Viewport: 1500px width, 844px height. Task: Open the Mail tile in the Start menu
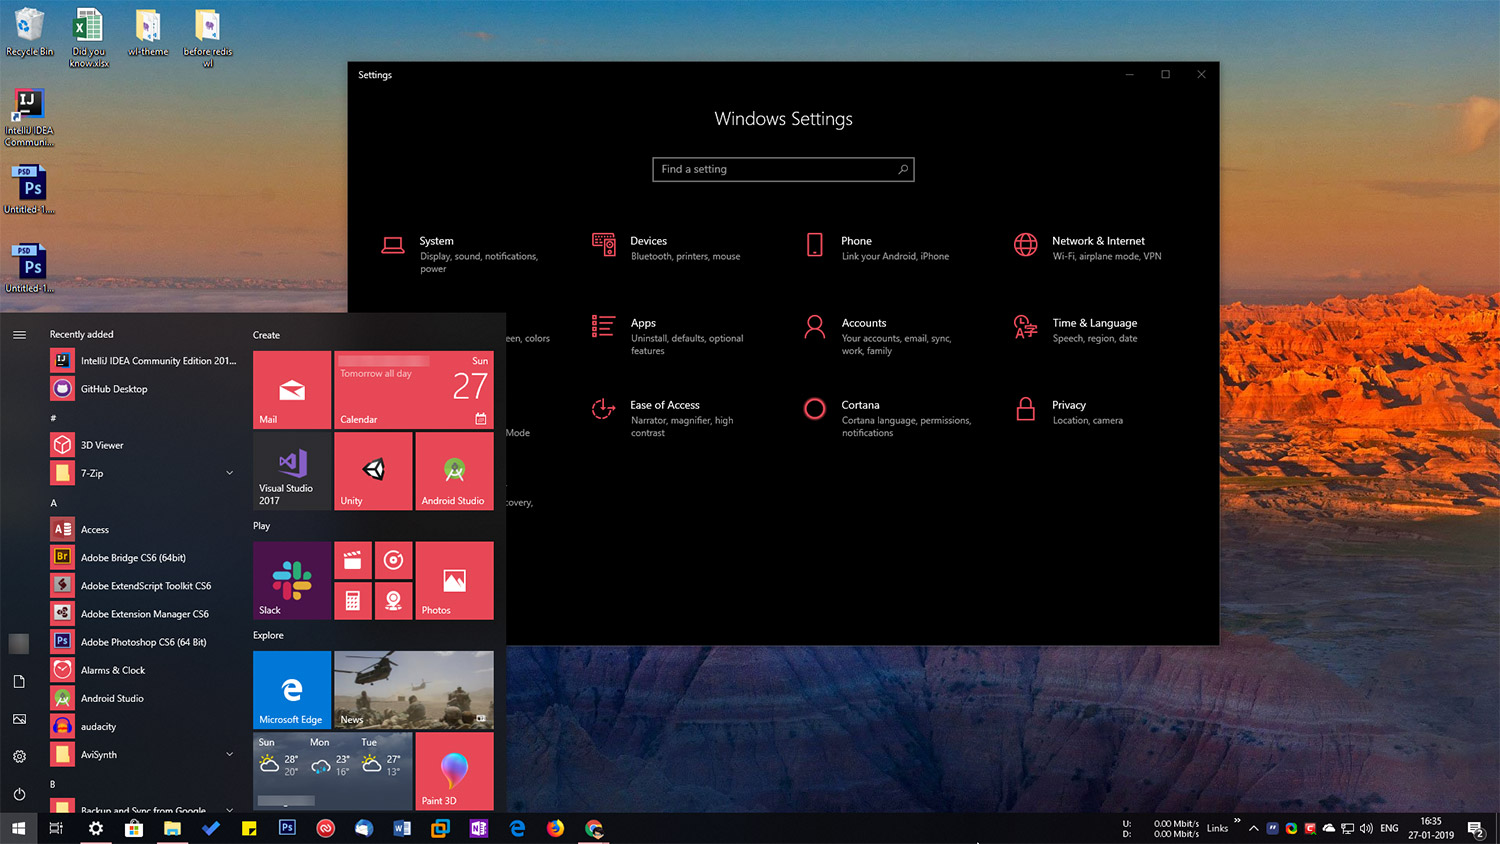[291, 389]
